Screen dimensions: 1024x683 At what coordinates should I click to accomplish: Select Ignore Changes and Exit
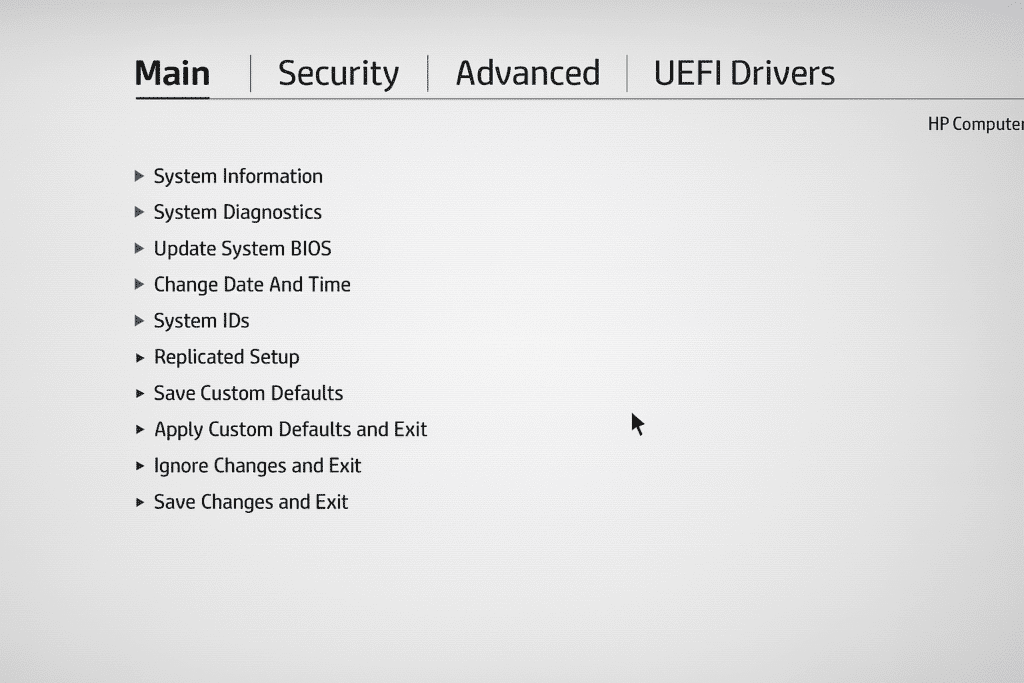pos(257,466)
